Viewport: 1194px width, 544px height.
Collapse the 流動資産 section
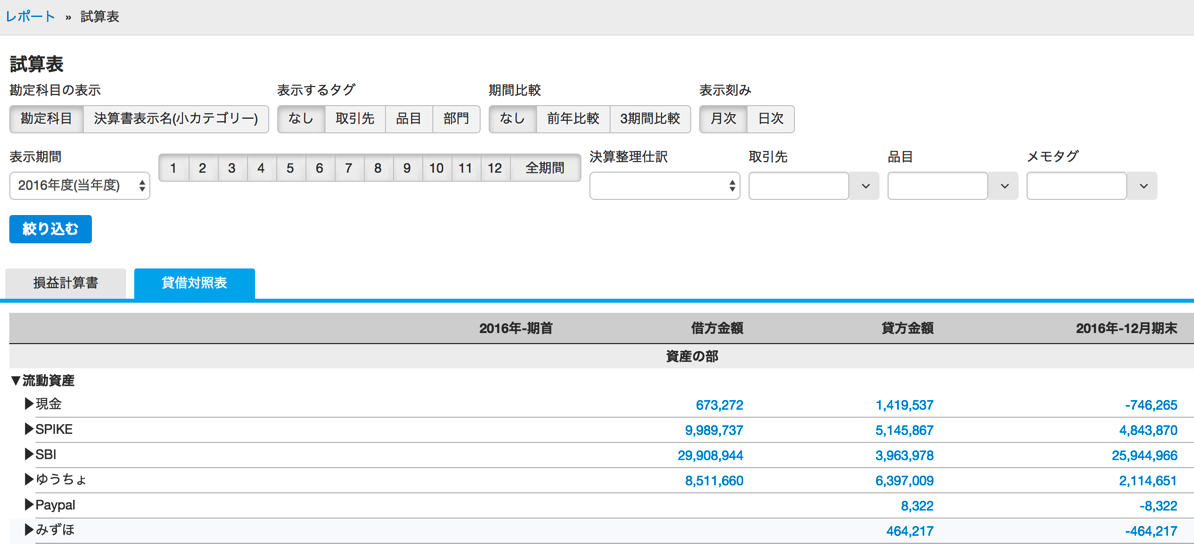pyautogui.click(x=16, y=379)
